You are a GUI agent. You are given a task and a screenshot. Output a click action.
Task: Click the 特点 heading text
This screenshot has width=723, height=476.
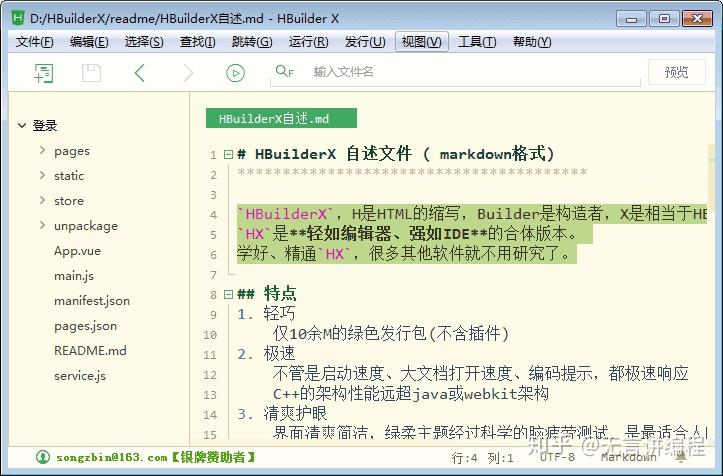[x=280, y=293]
